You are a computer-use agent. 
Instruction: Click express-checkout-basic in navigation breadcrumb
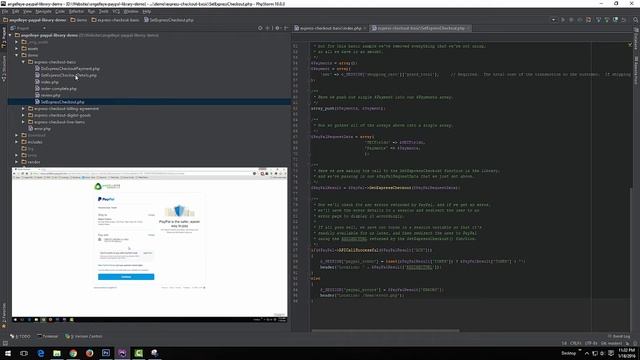click(116, 20)
